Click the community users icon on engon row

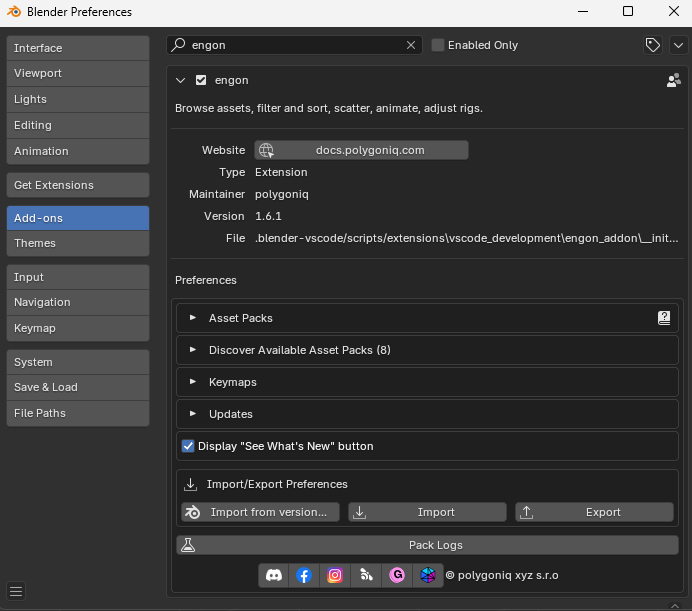click(x=673, y=80)
